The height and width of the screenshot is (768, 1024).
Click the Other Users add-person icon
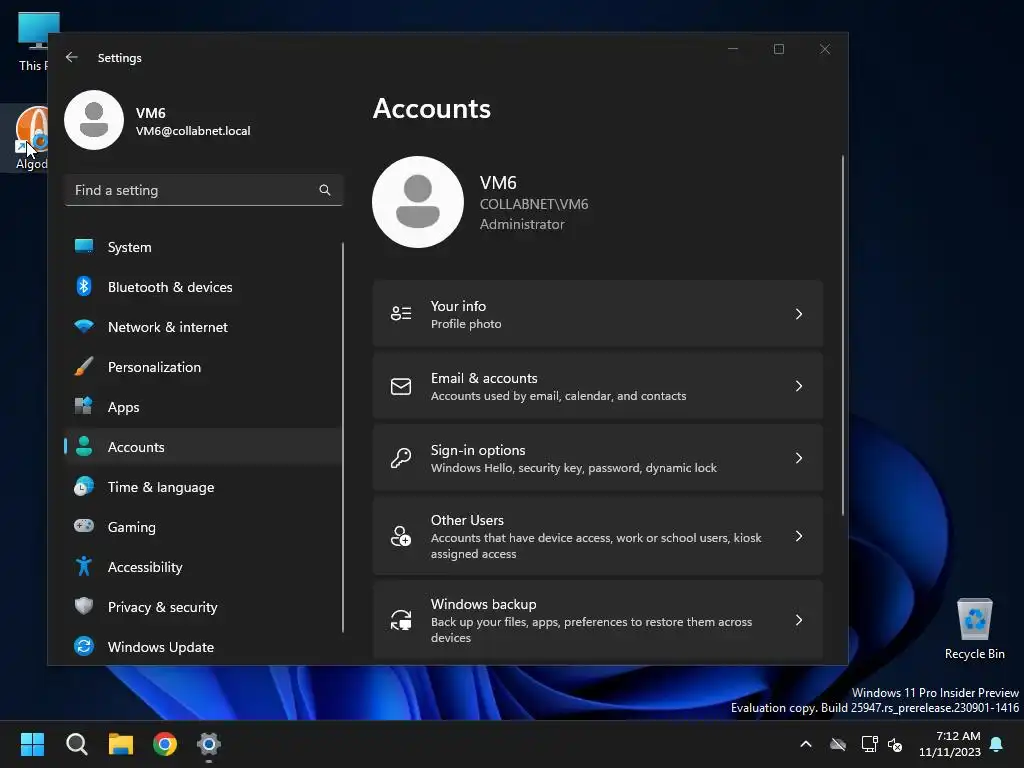click(401, 536)
